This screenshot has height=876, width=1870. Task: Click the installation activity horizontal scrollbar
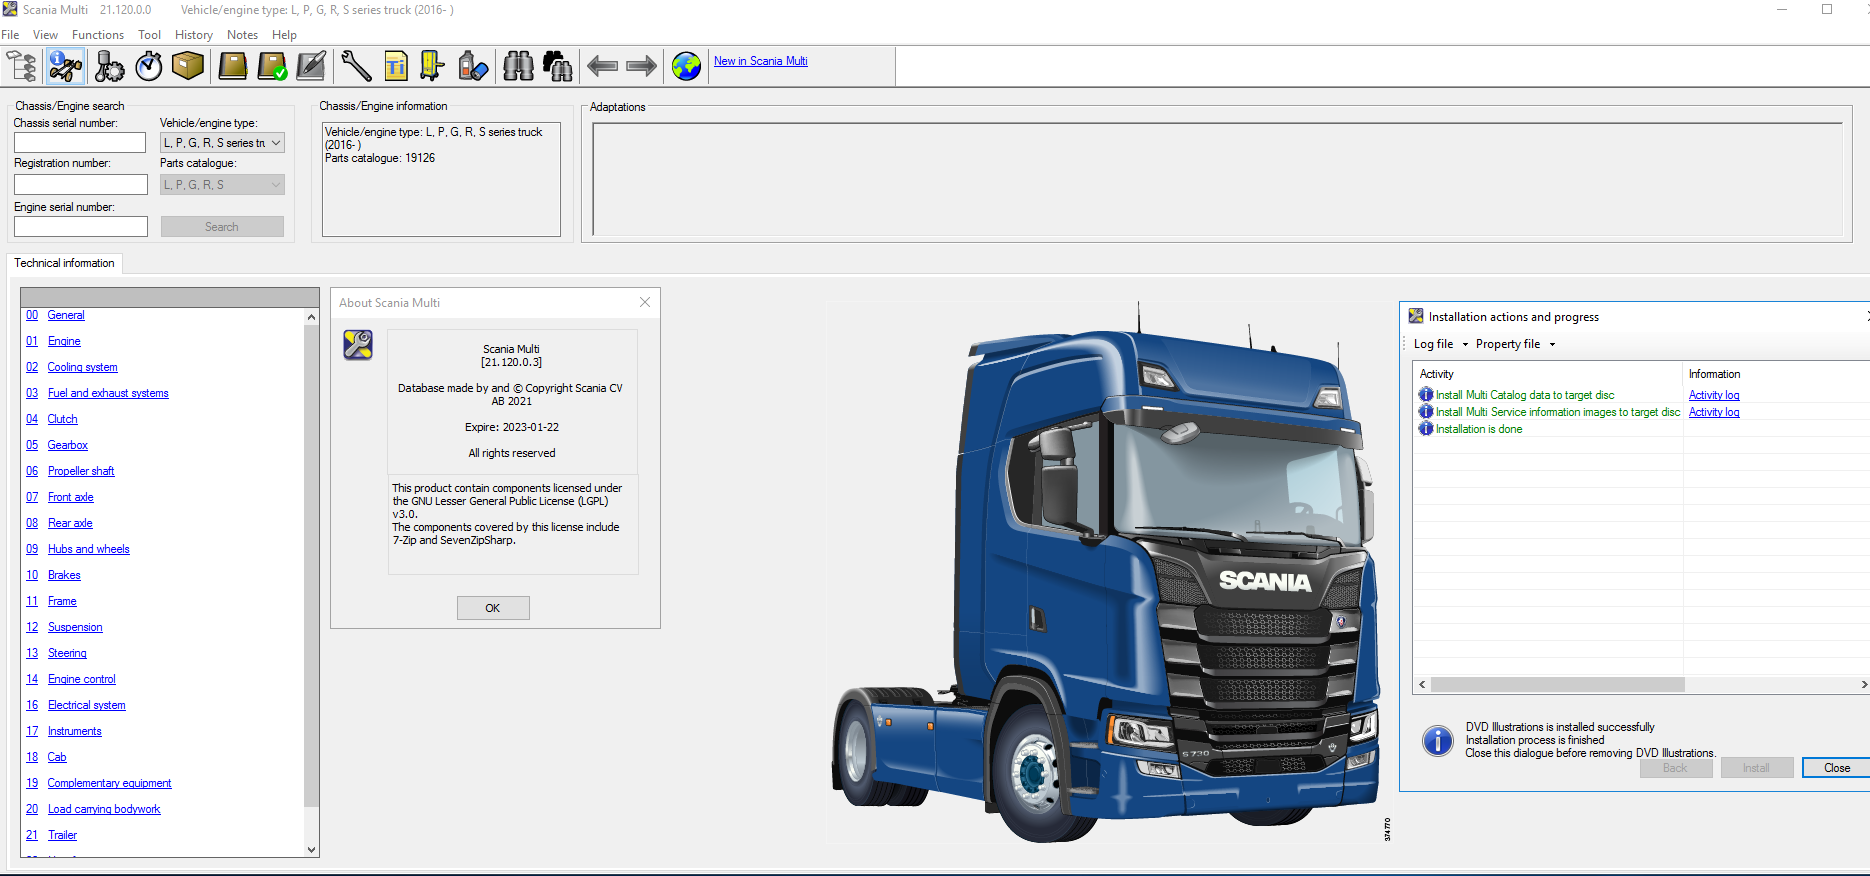[1557, 685]
